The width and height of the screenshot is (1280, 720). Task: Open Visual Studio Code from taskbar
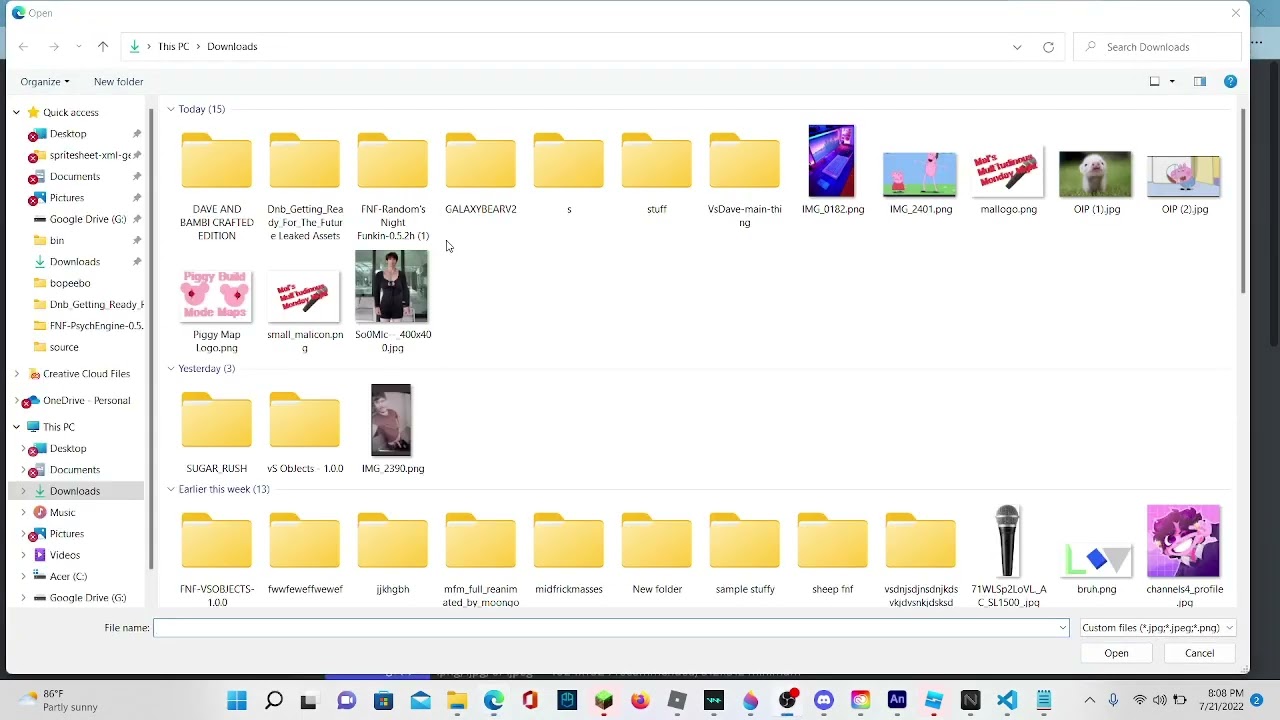1007,701
